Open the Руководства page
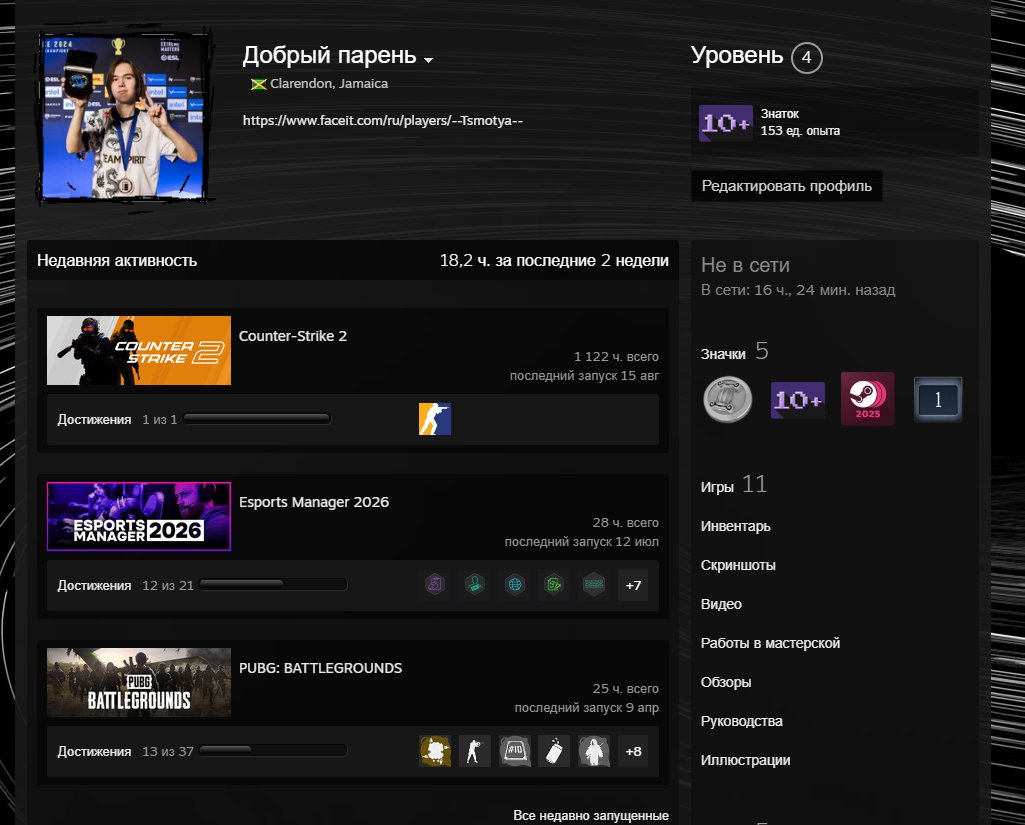The image size is (1025, 825). 741,722
